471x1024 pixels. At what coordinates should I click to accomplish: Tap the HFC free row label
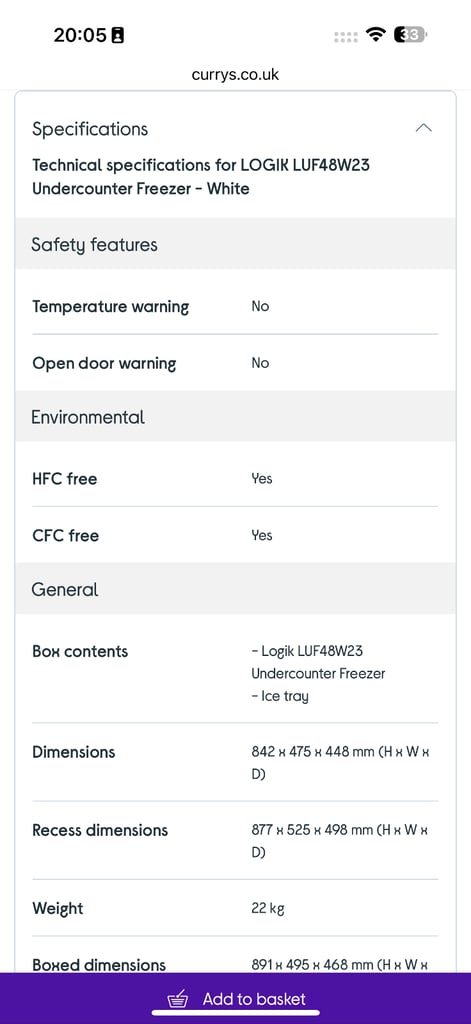tap(65, 479)
